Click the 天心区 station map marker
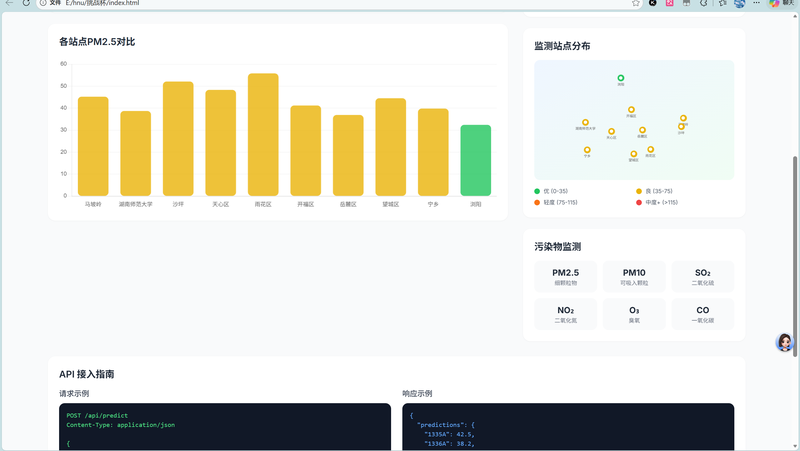 coord(611,131)
